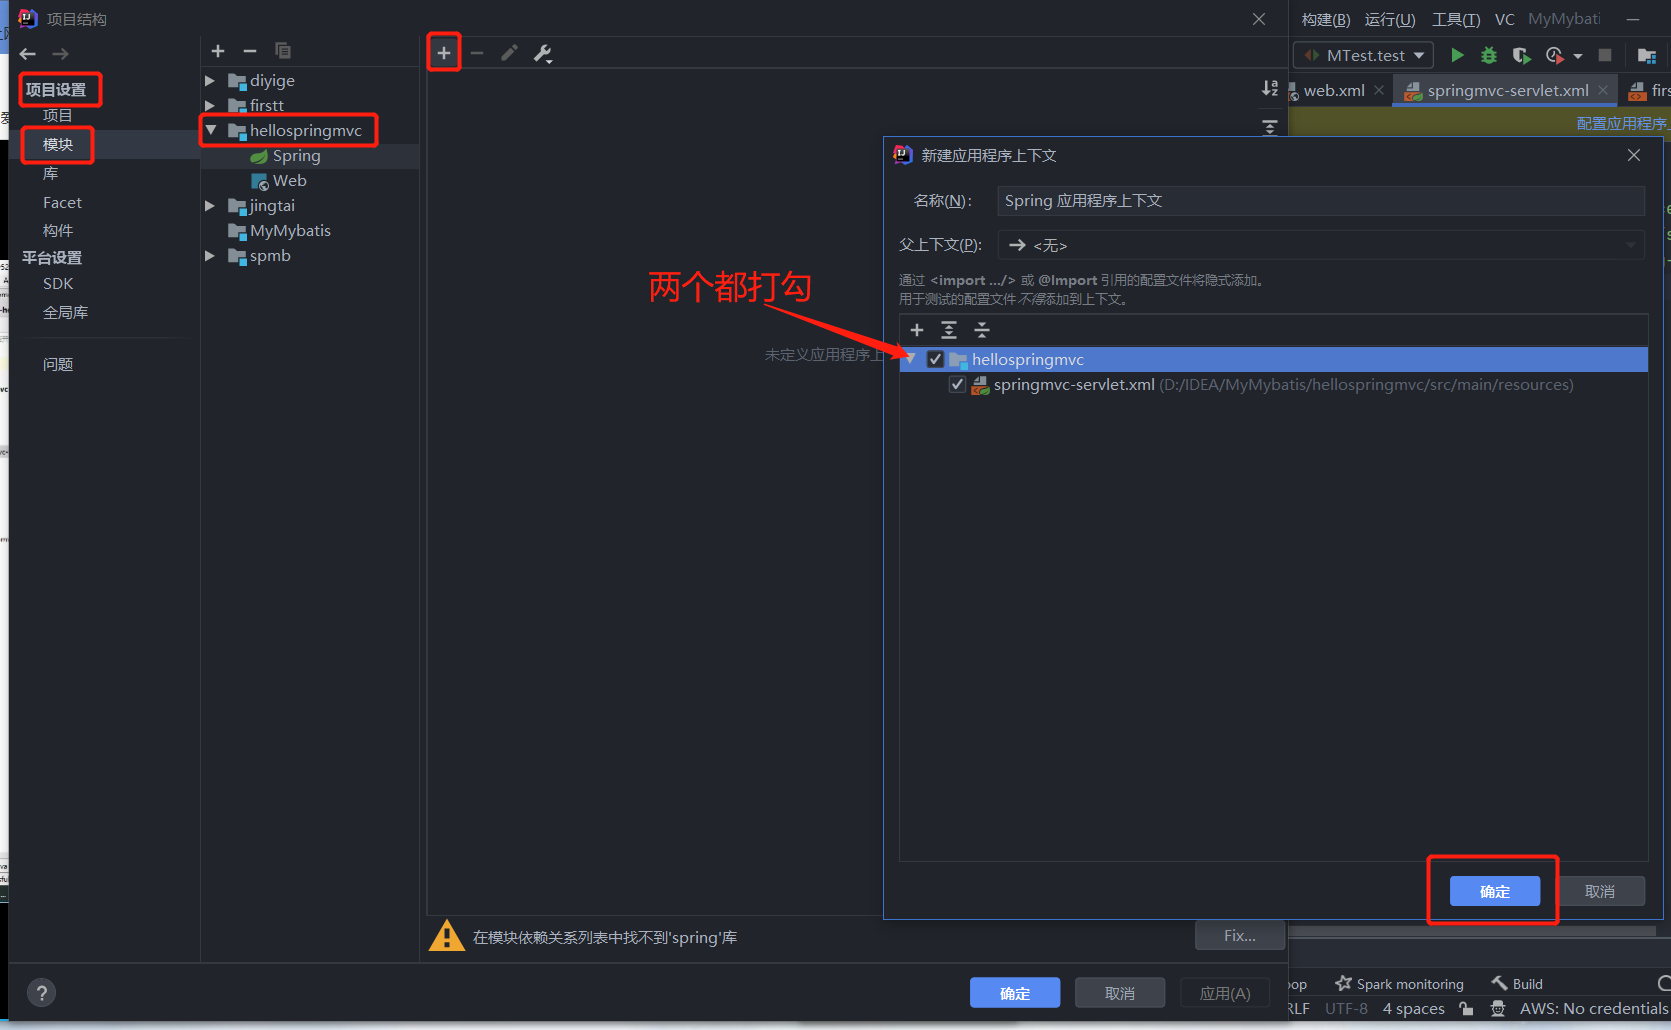Click the sort alphabetically icon
The width and height of the screenshot is (1671, 1030).
1270,88
